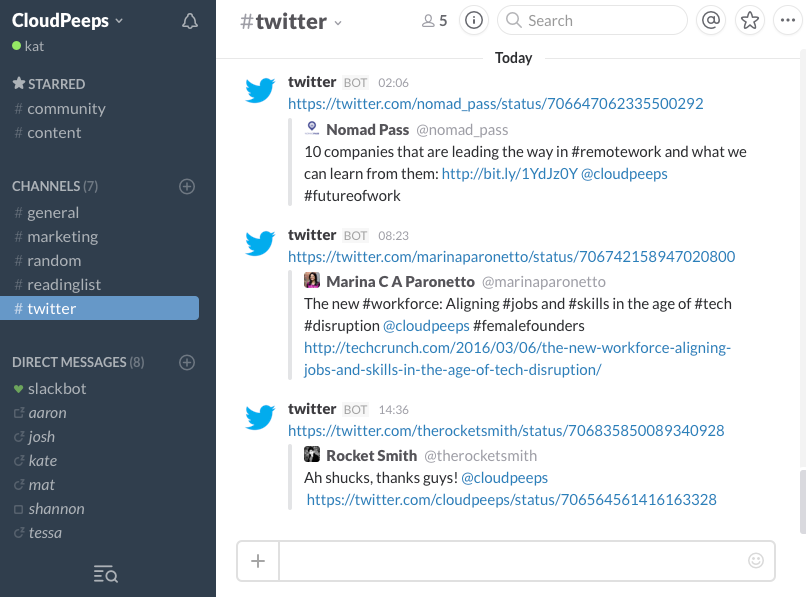The image size is (806, 597).
Task: Click the @nomad_pass handle
Action: (x=462, y=130)
